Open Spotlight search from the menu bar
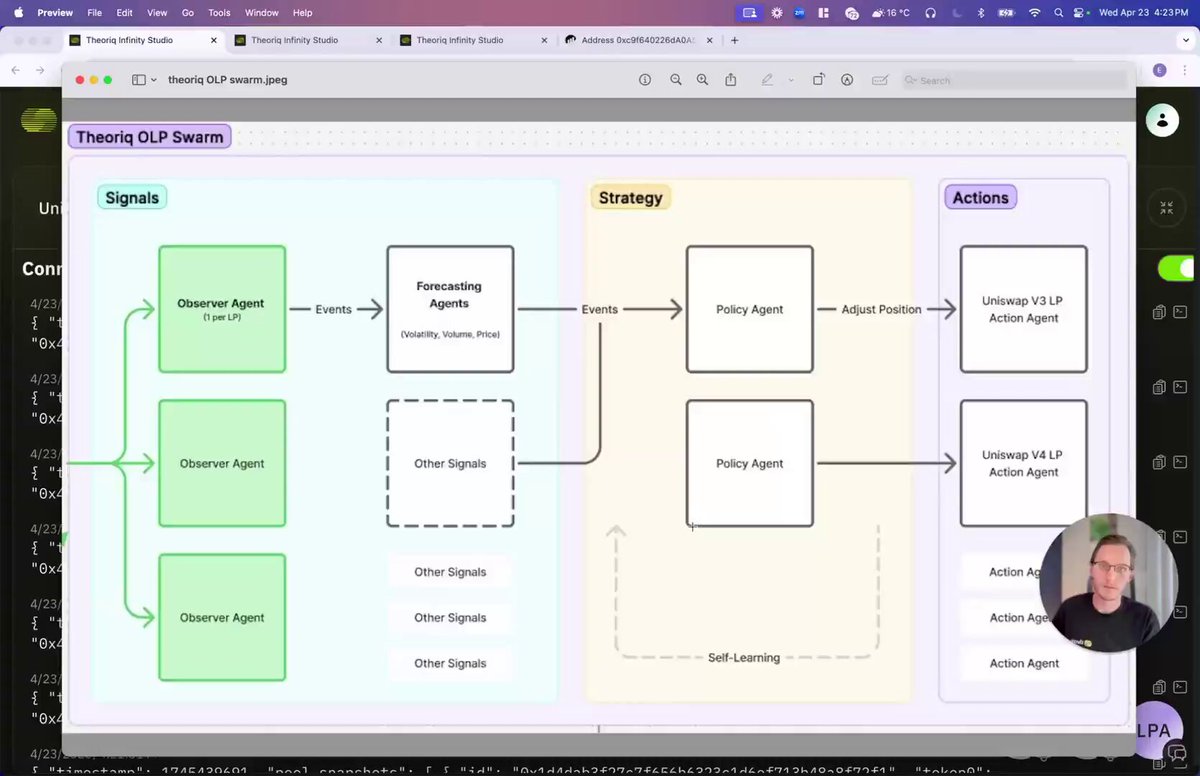 [x=1058, y=13]
